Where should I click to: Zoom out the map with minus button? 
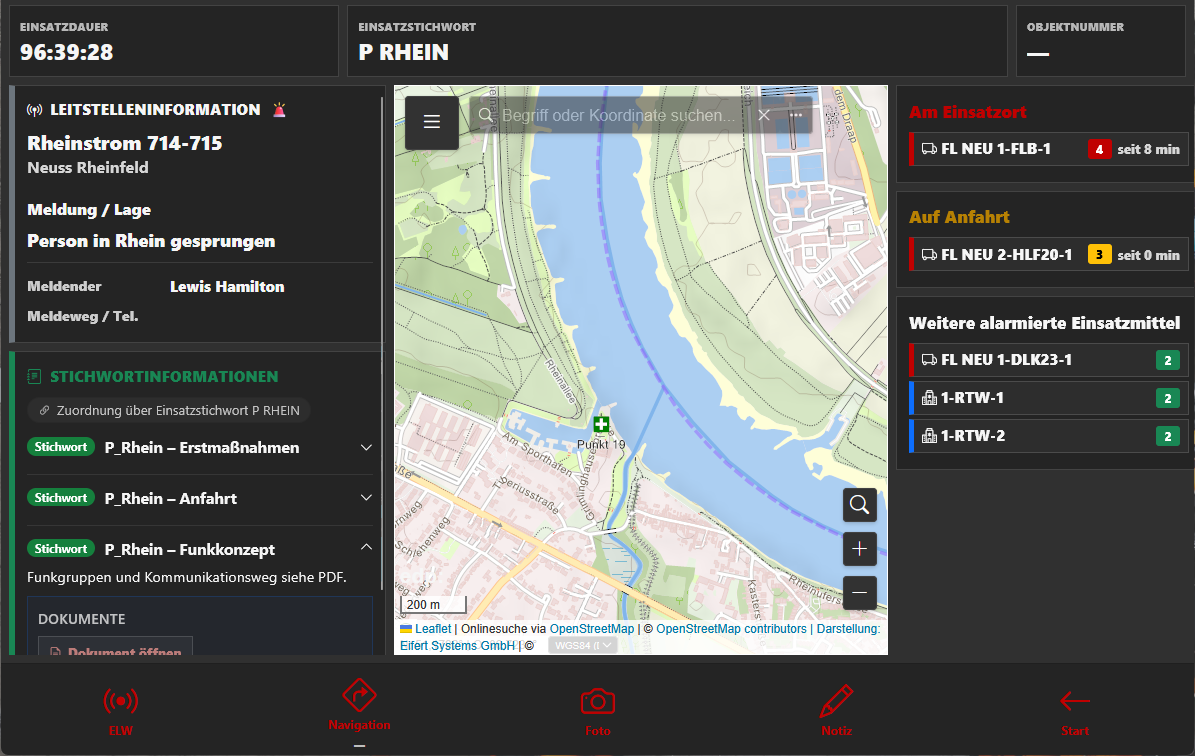coord(859,593)
